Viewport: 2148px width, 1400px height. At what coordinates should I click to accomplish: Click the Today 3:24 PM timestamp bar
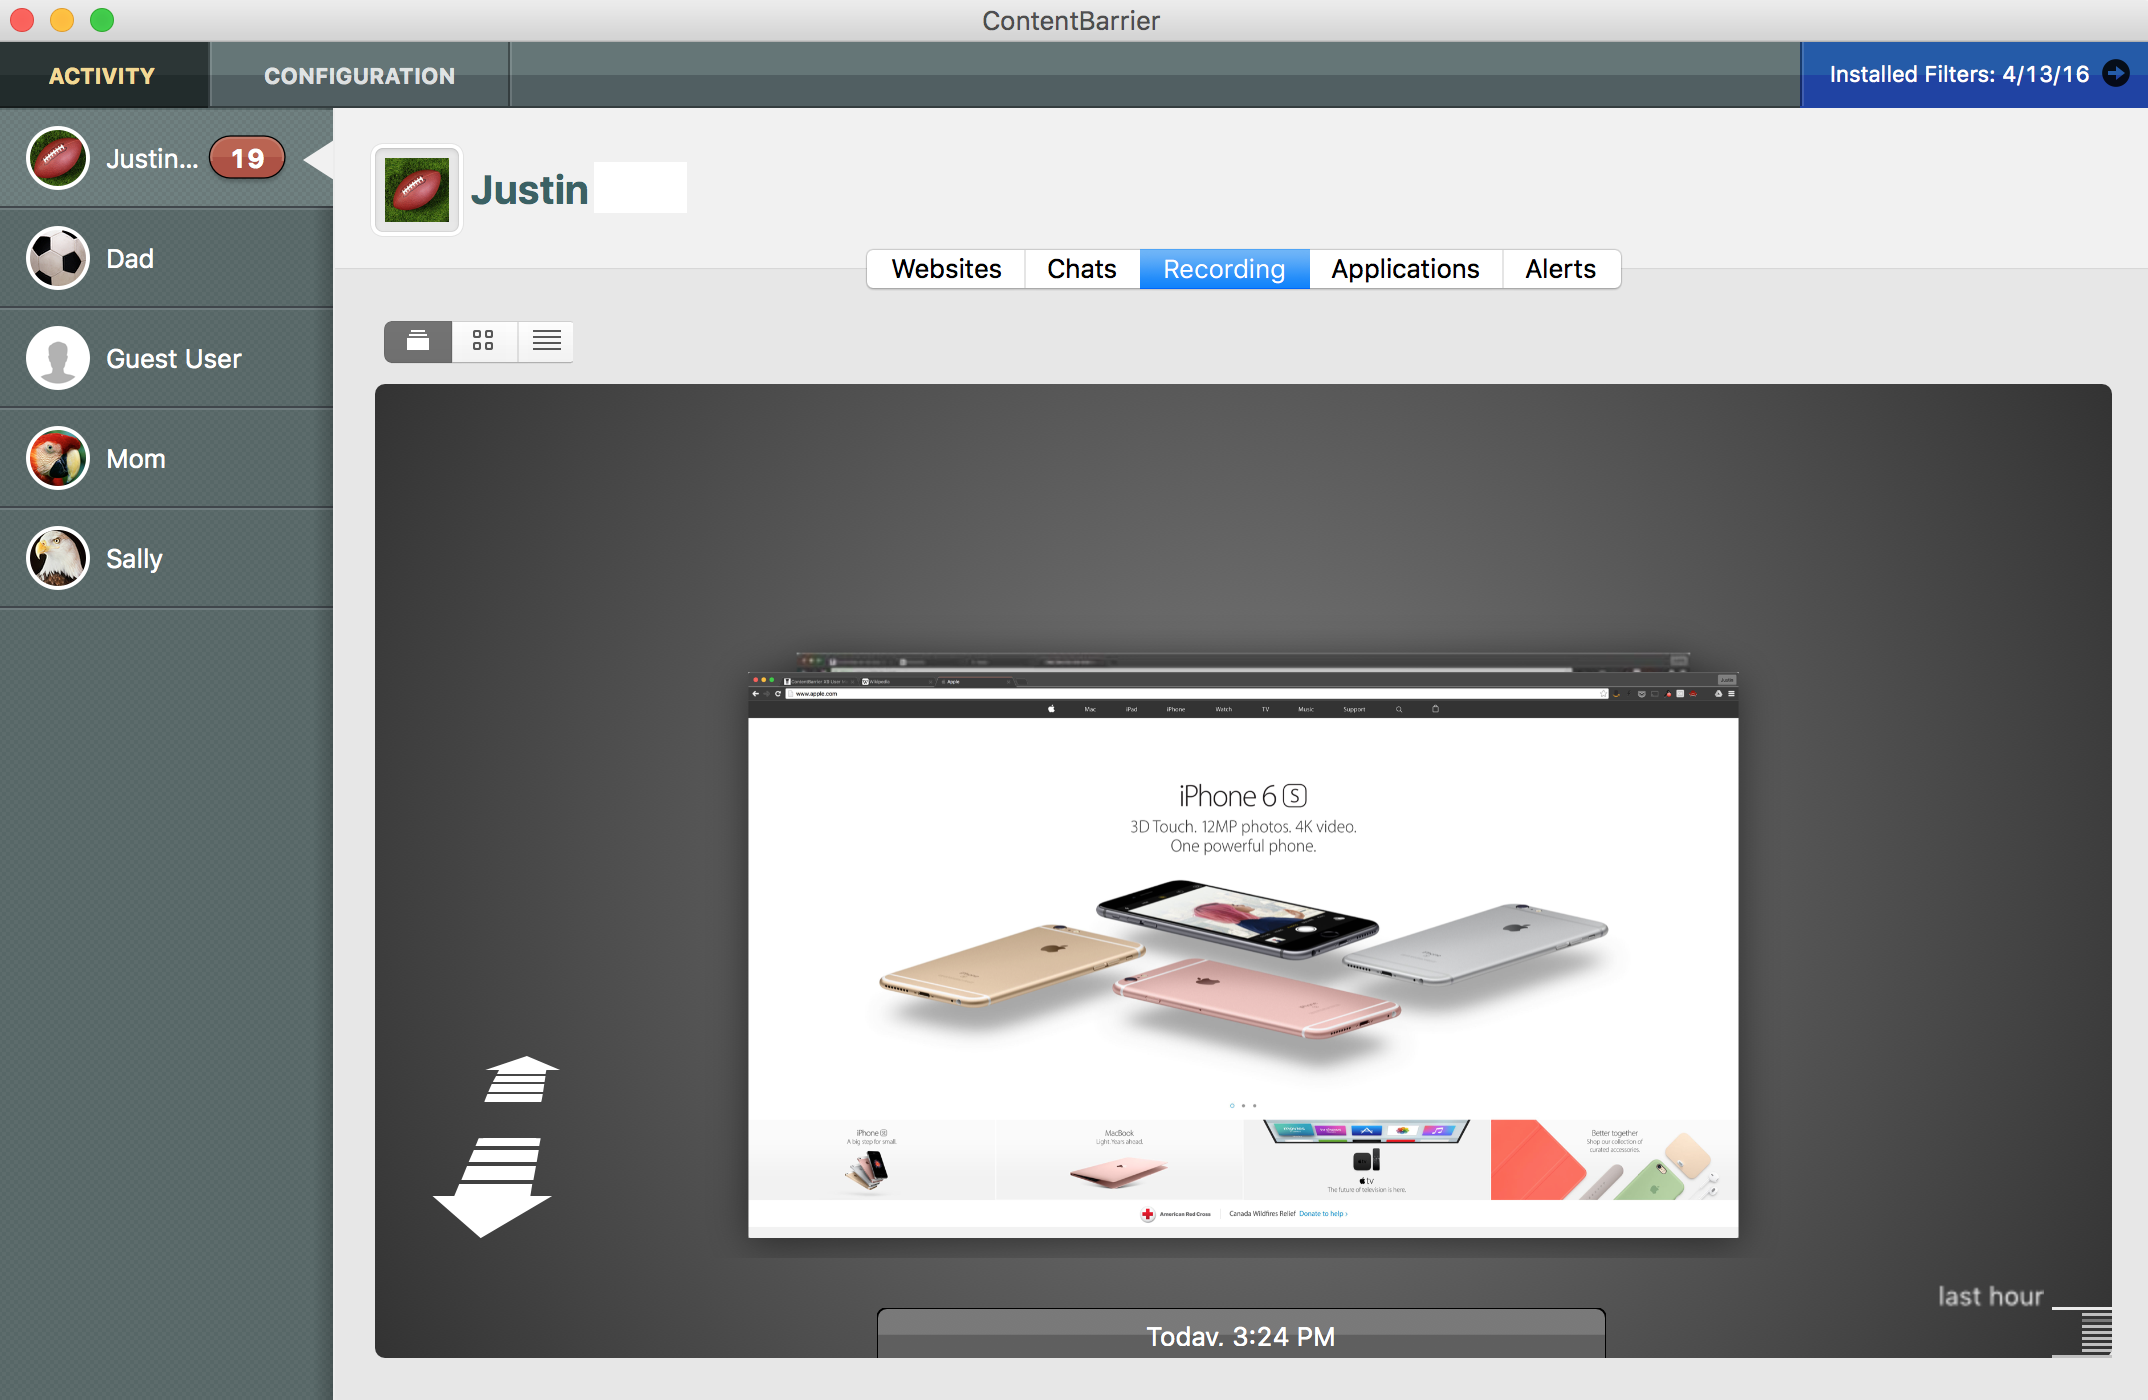tap(1241, 1335)
